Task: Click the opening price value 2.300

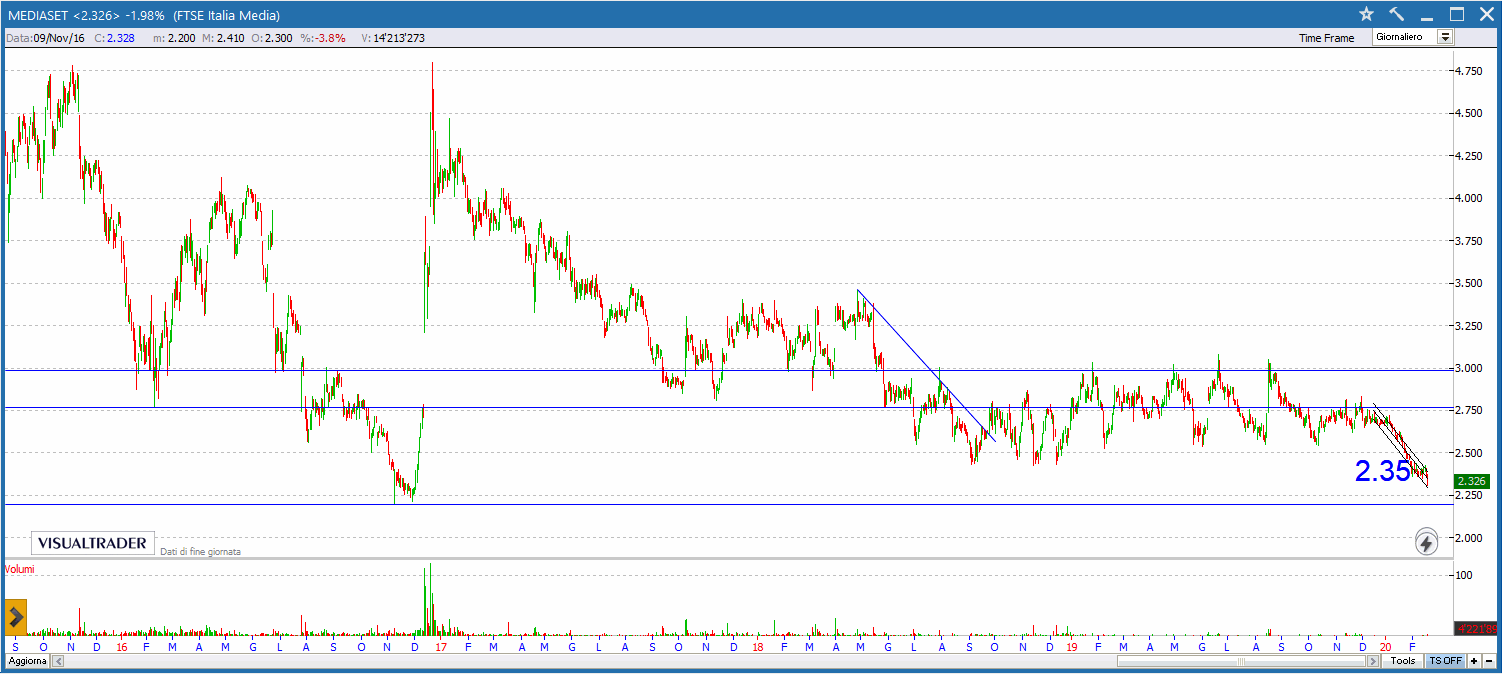Action: [277, 38]
